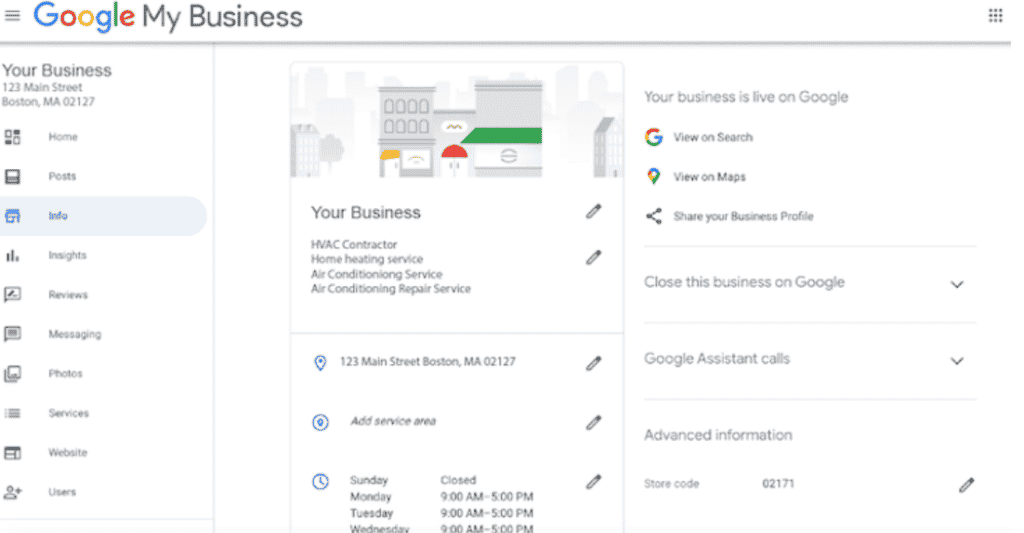Click Tuesday 9:00 AM–5:00 PM row
The image size is (1024, 533).
441,513
